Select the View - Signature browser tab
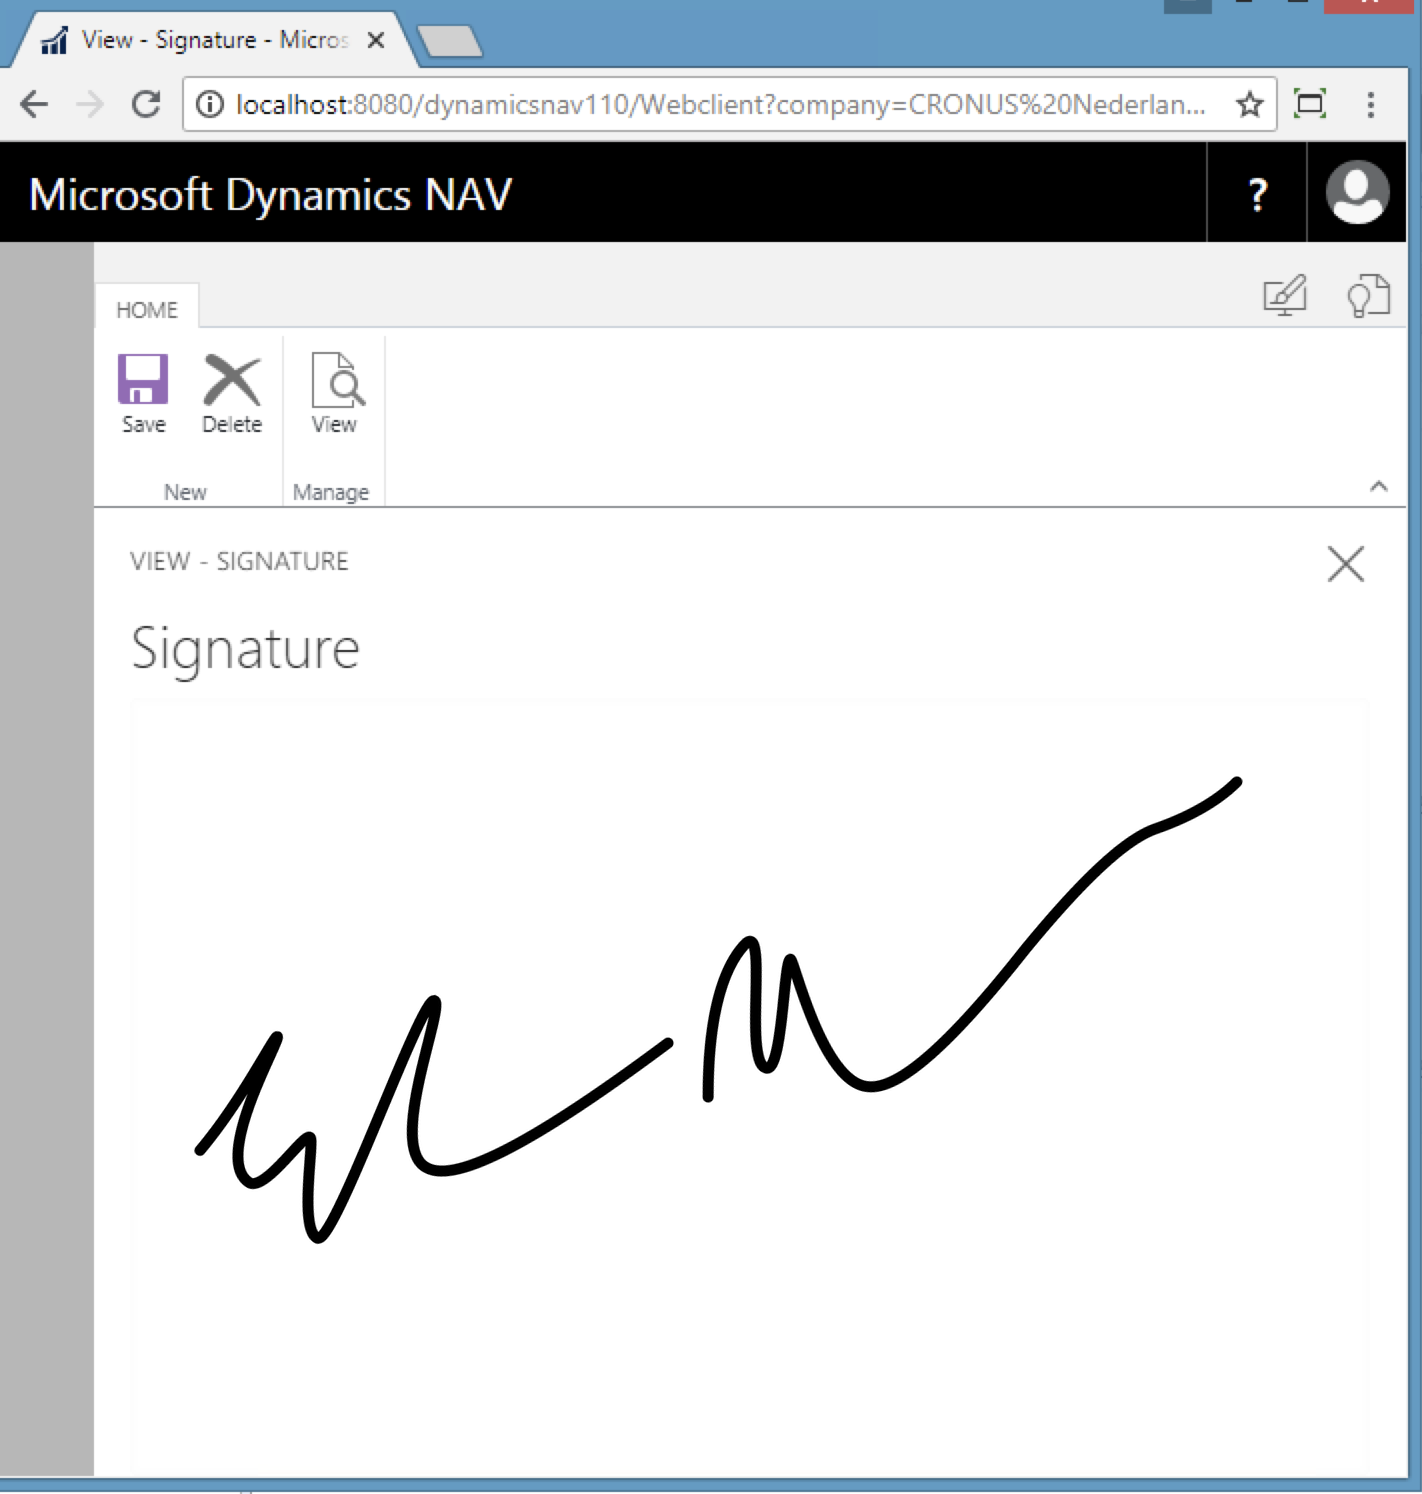1422x1494 pixels. point(214,40)
